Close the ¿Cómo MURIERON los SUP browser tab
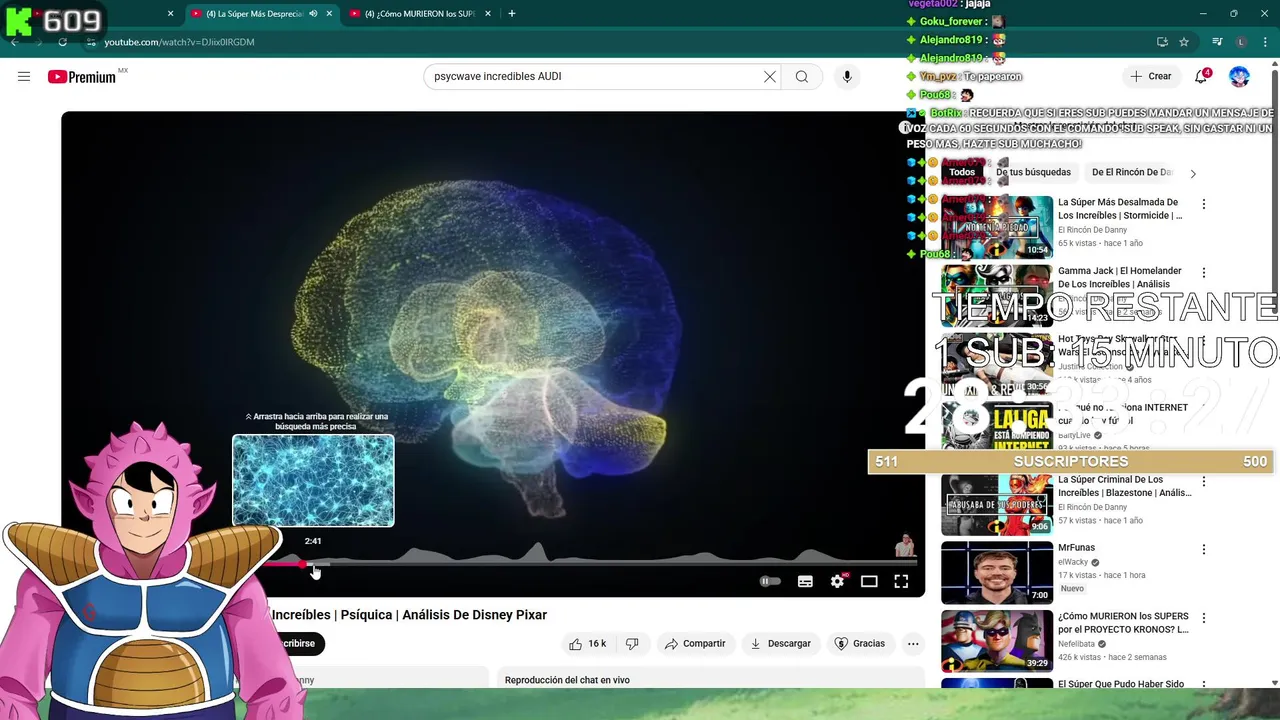 coord(488,14)
